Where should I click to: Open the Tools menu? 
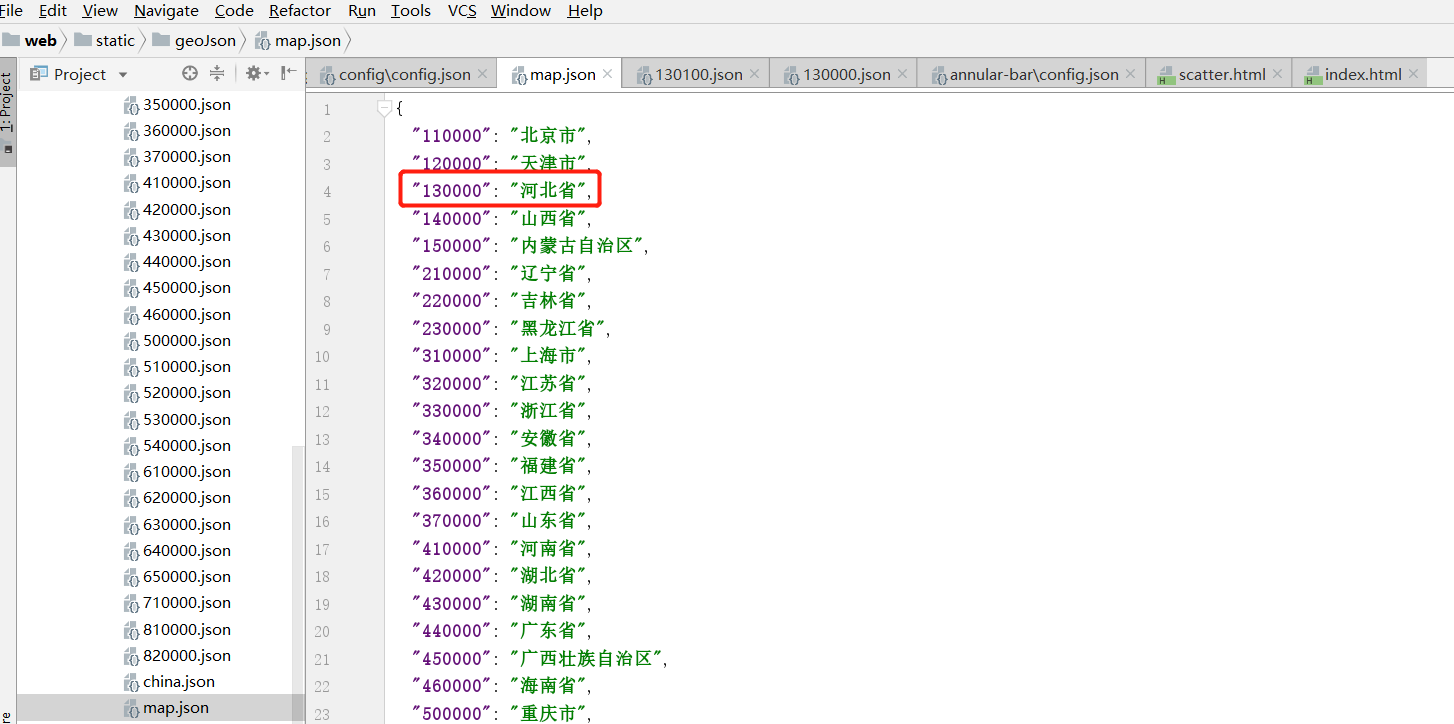pyautogui.click(x=411, y=11)
